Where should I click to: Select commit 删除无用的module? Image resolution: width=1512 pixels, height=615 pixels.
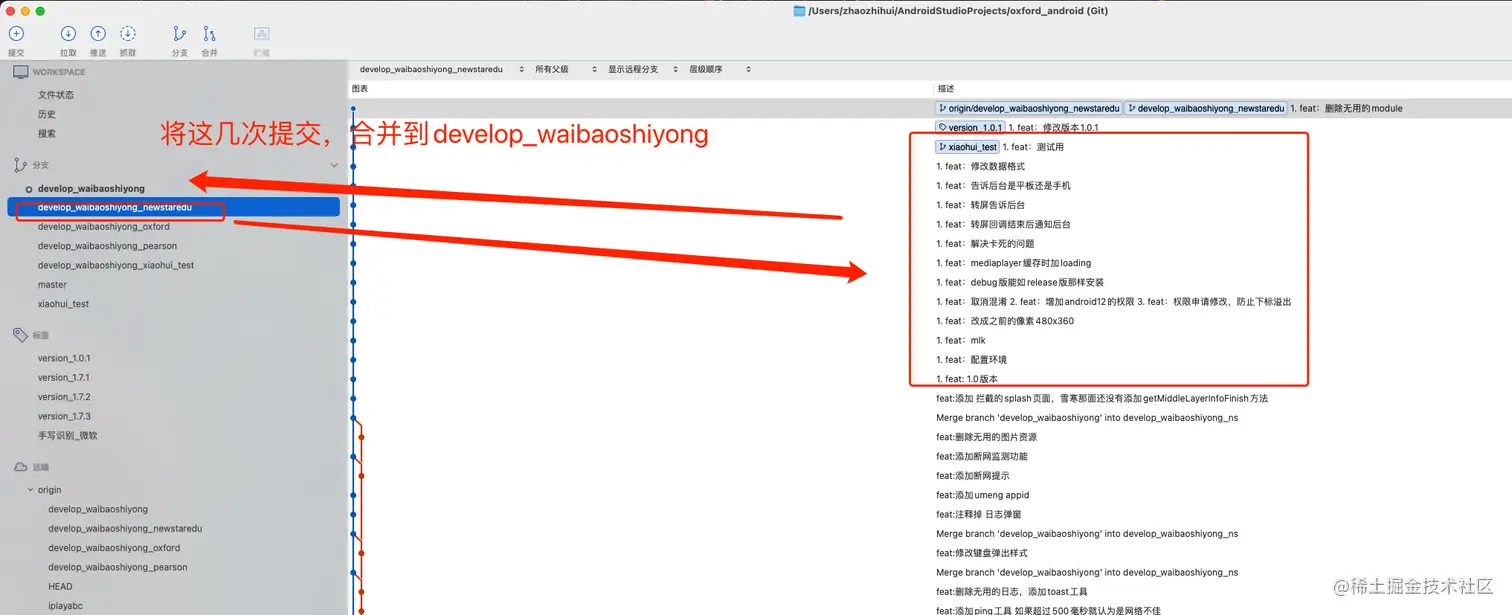coord(1346,108)
